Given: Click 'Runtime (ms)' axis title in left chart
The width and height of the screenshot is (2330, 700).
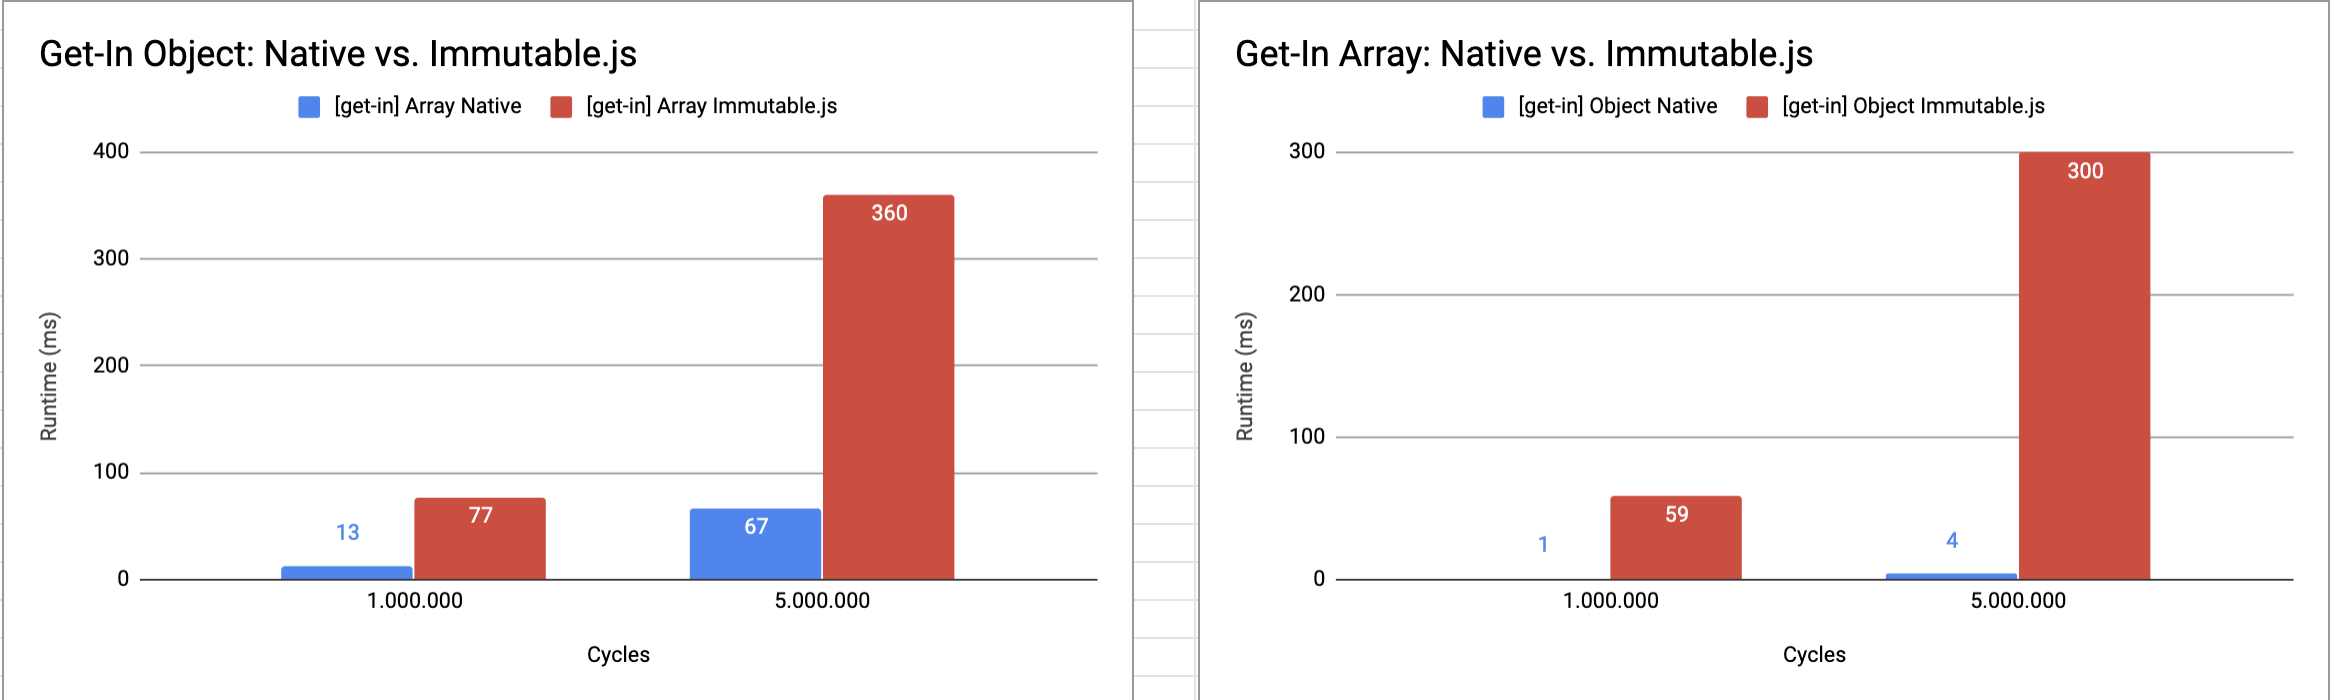Looking at the screenshot, I should point(49,376).
